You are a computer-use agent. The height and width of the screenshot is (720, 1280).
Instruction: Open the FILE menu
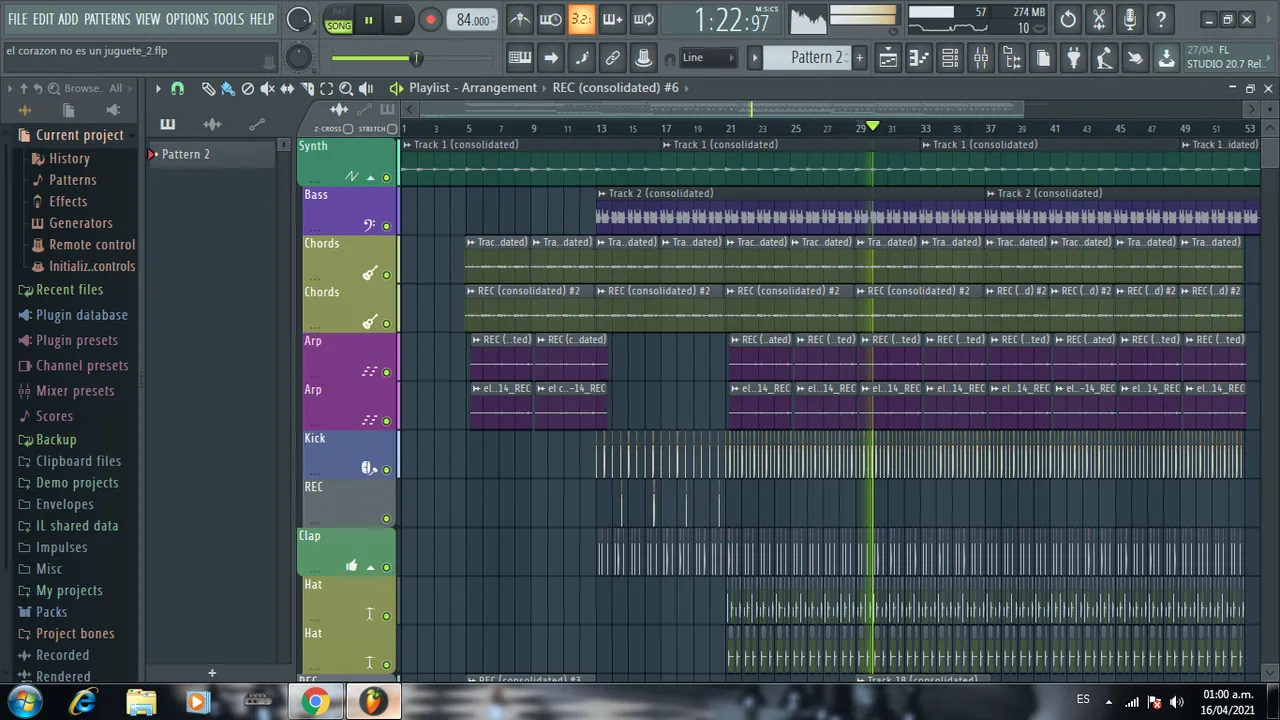pos(17,19)
